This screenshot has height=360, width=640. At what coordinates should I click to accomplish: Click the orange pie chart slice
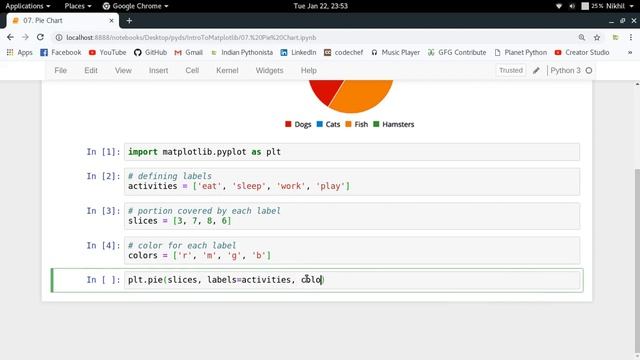tap(363, 96)
